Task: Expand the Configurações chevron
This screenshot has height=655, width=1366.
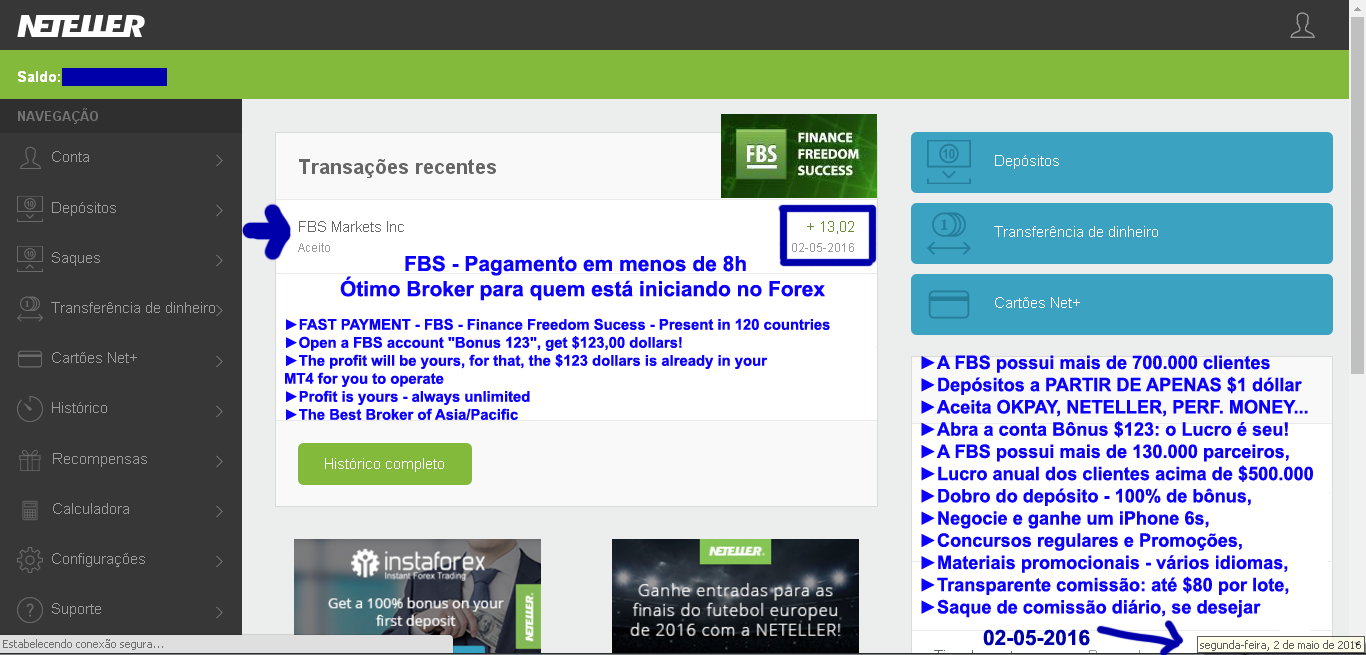Action: point(219,561)
